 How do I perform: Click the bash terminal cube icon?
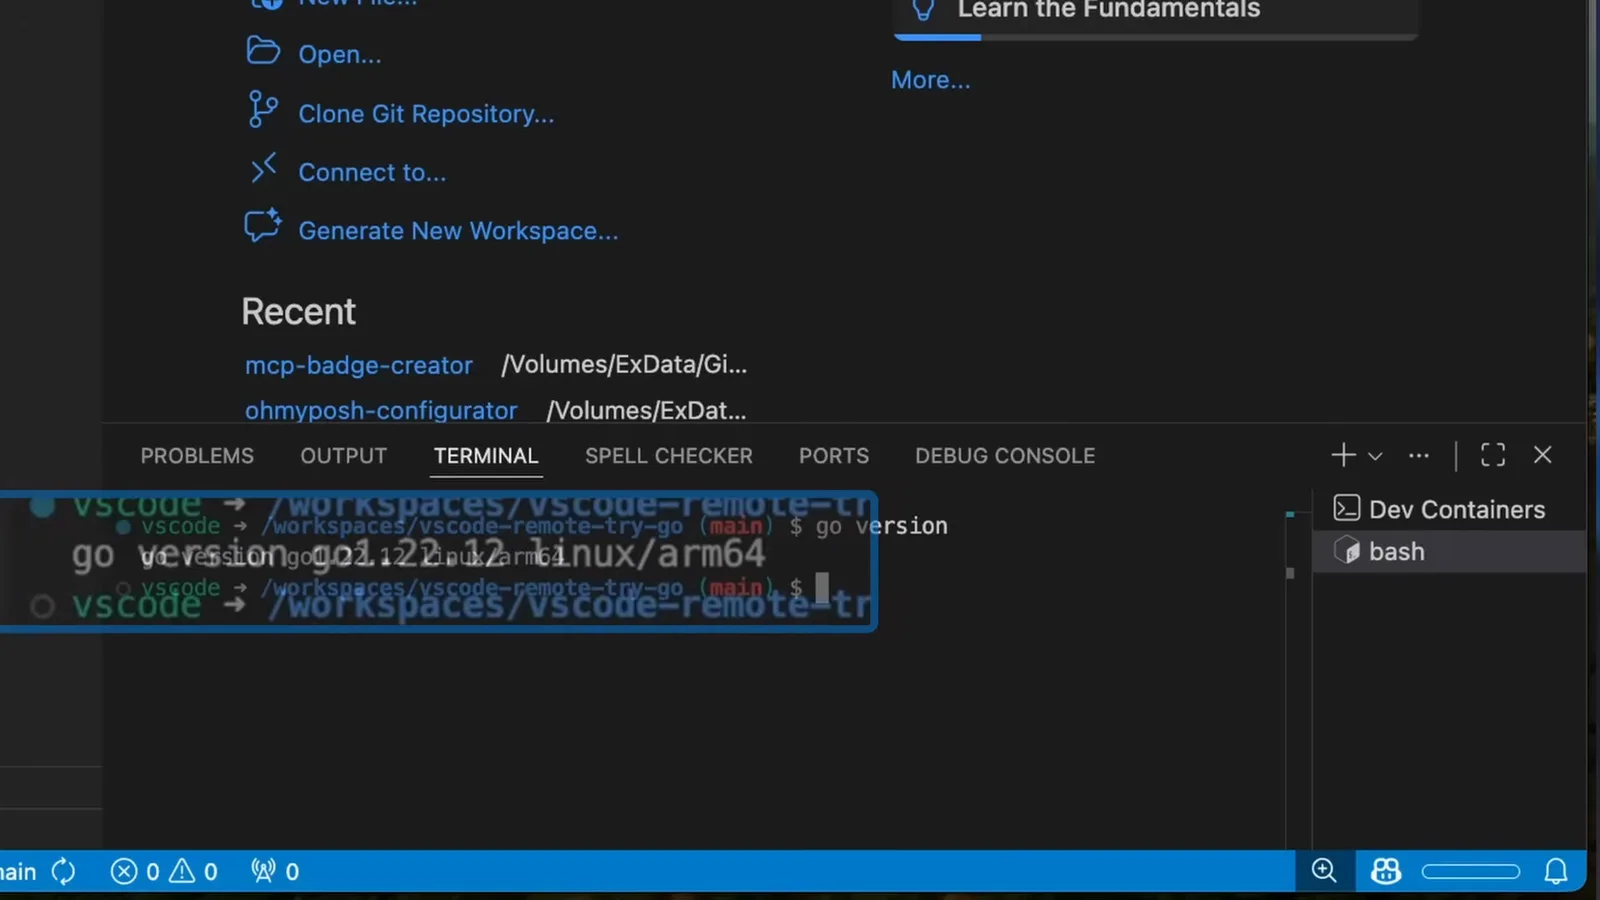click(1347, 551)
